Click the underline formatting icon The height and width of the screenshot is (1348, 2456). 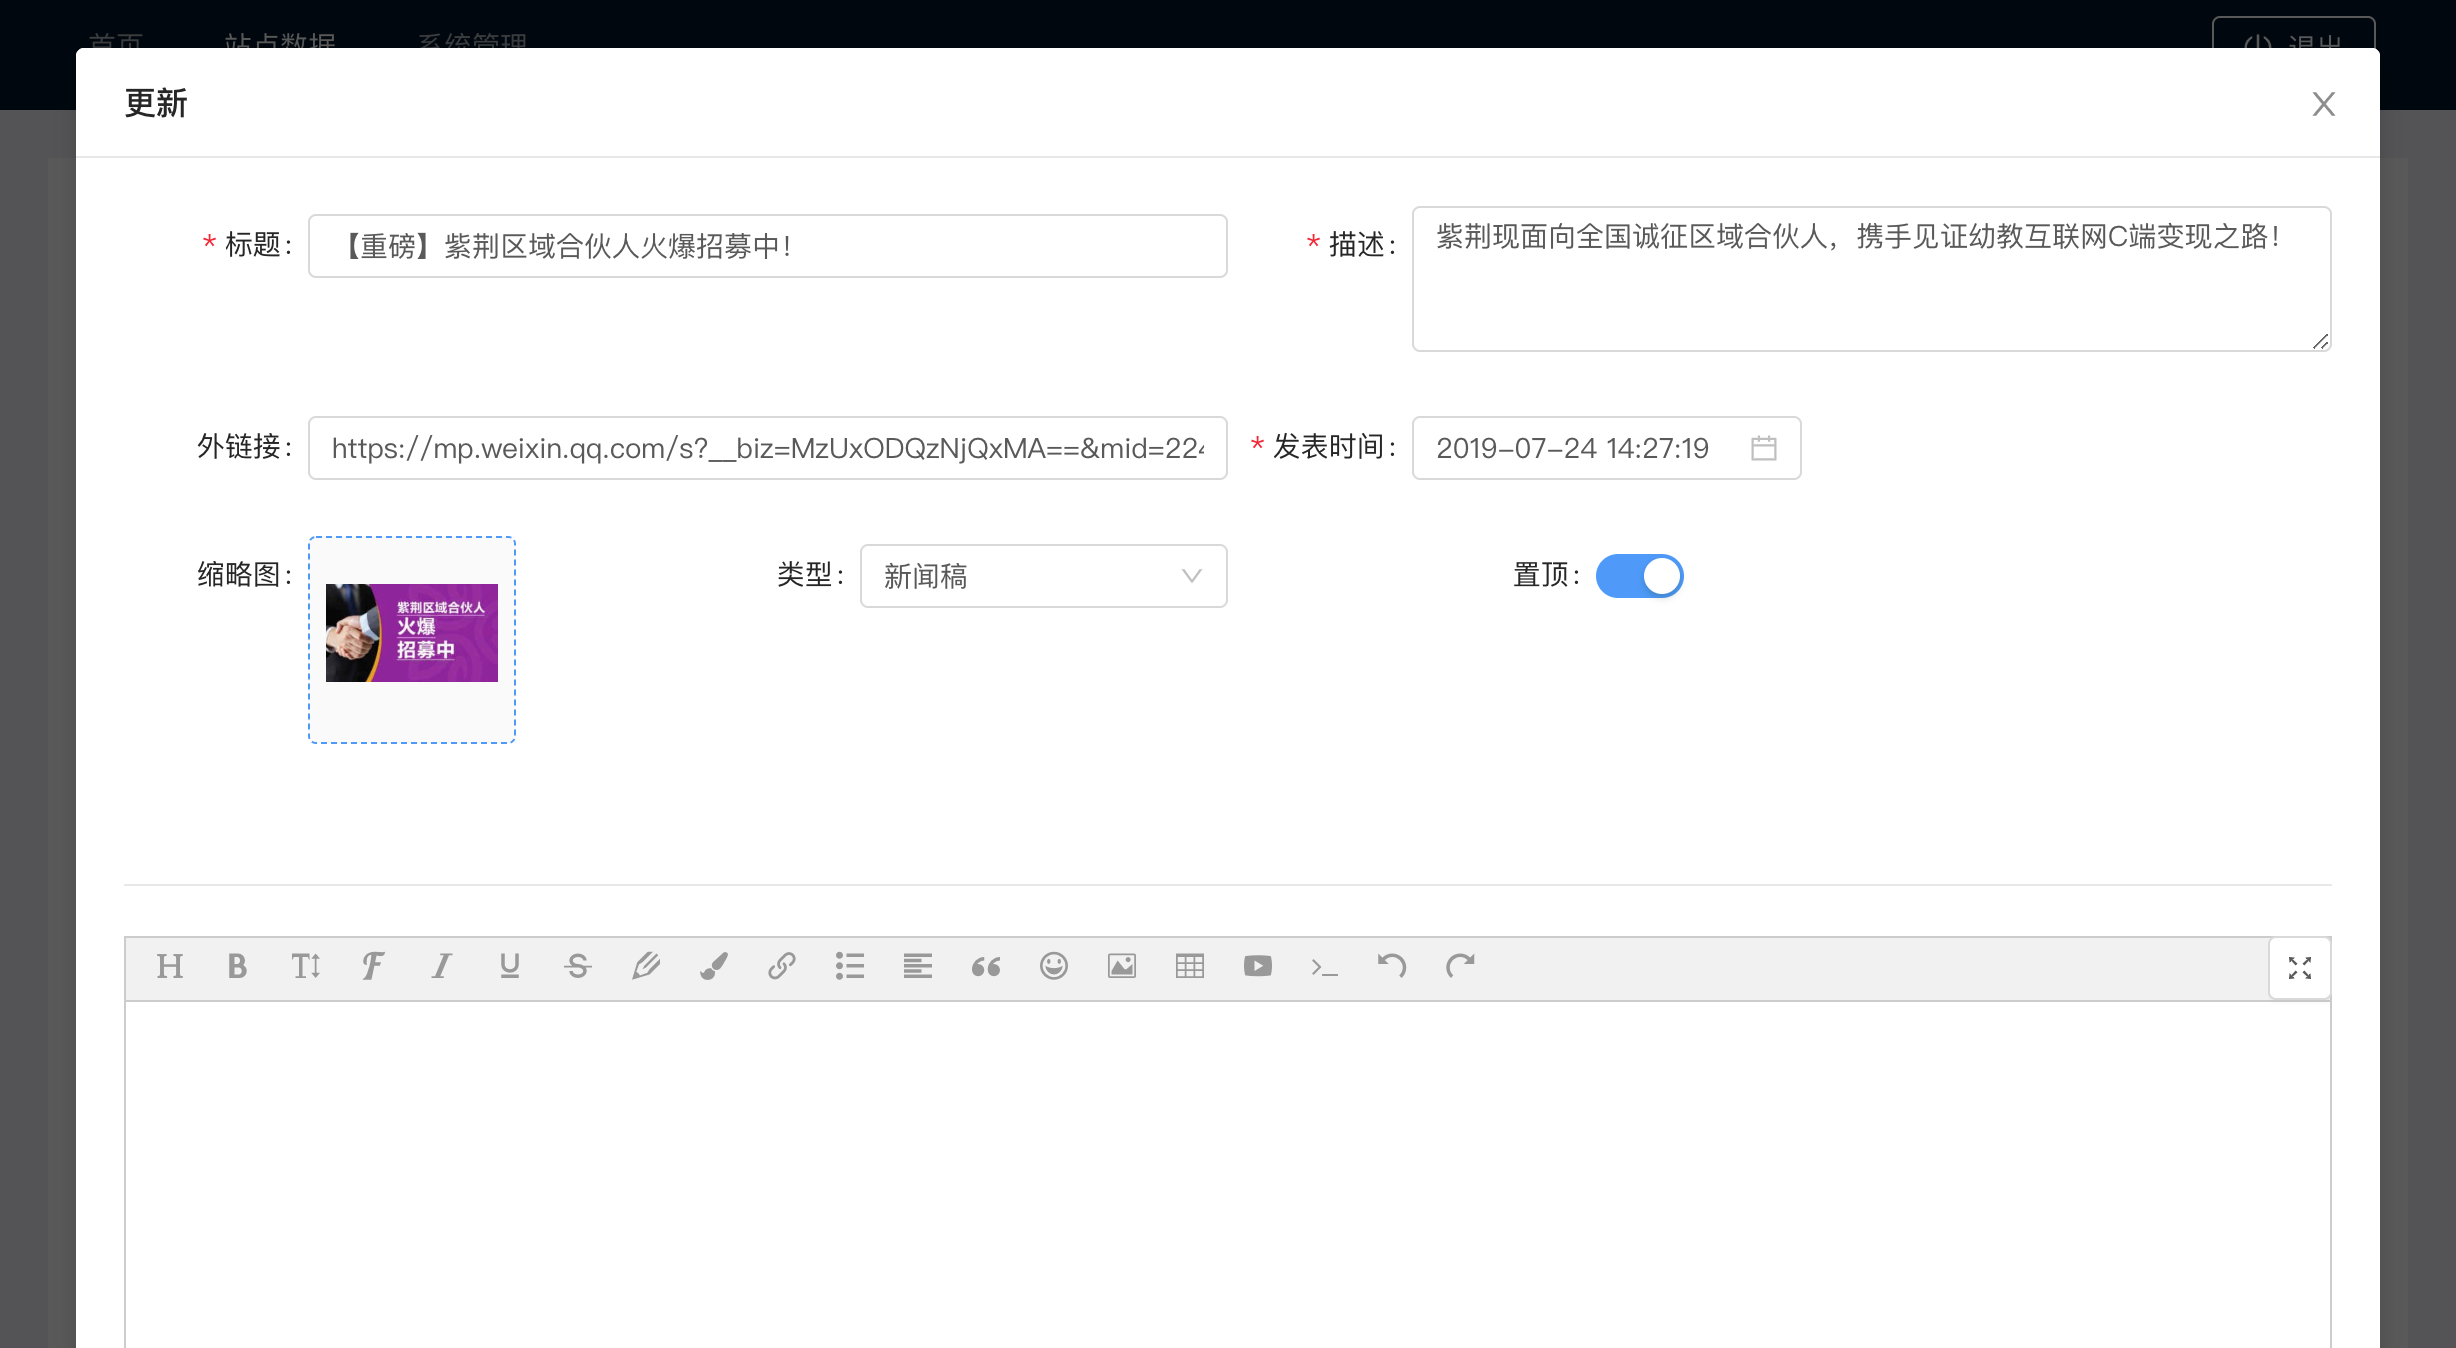click(509, 966)
